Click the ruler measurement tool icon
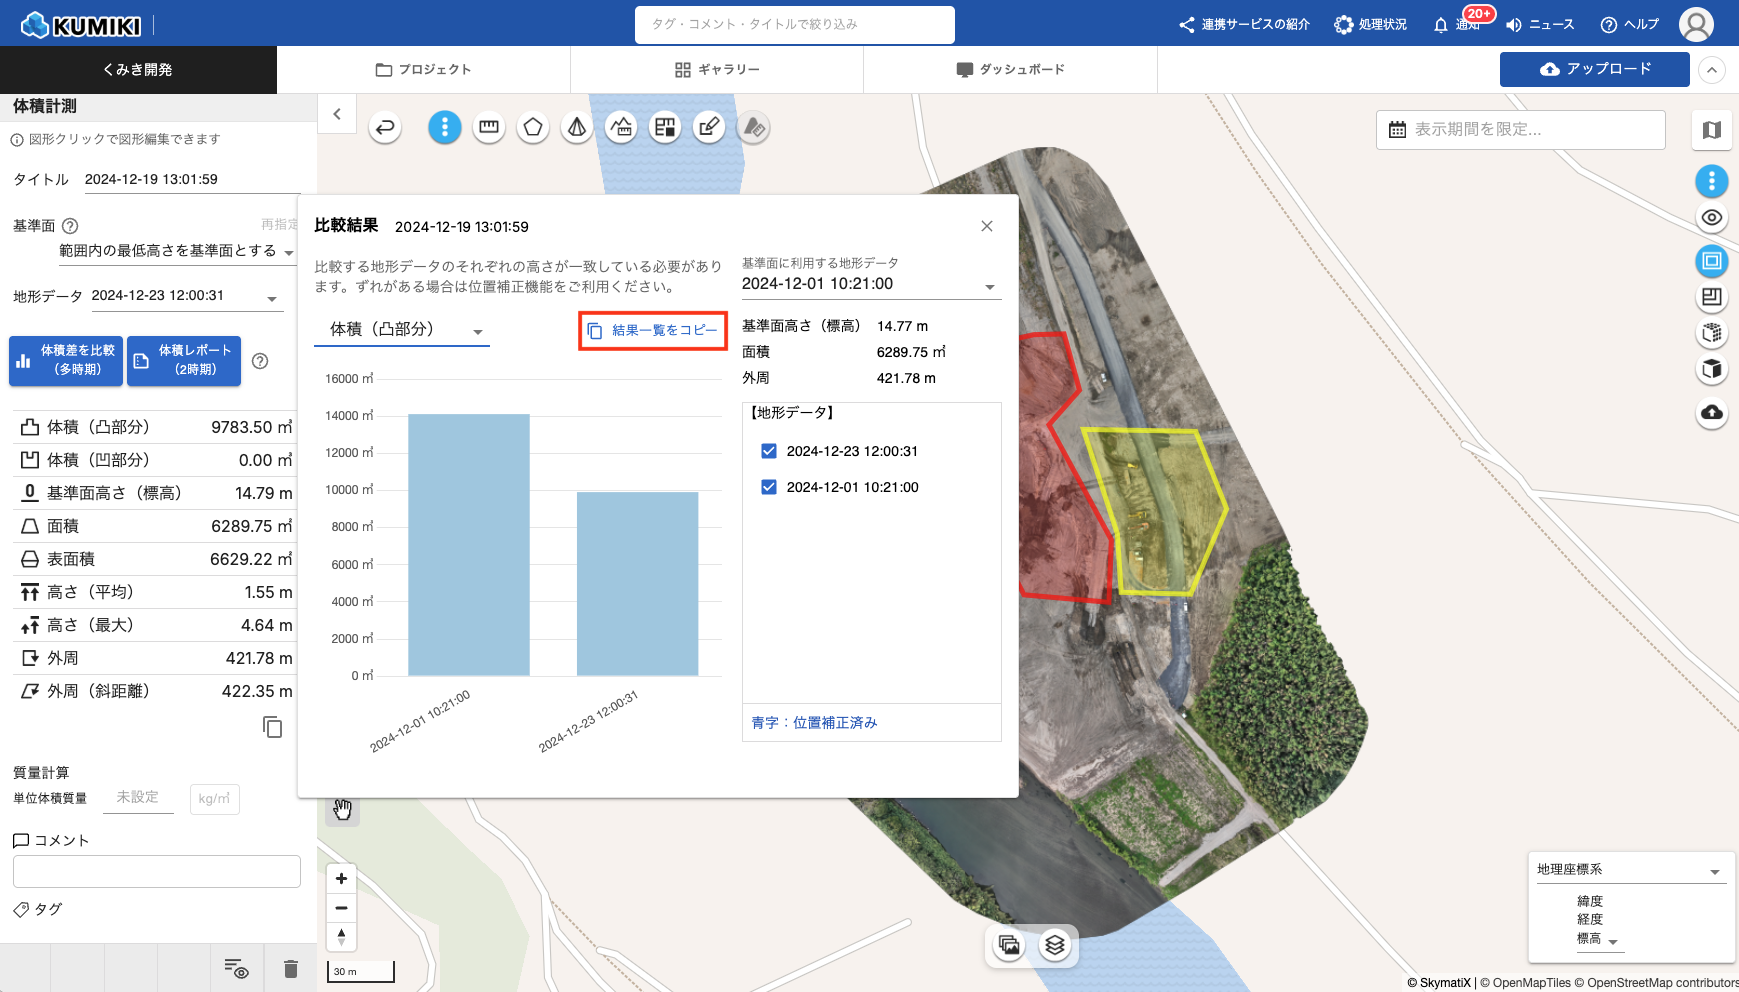 click(x=489, y=128)
